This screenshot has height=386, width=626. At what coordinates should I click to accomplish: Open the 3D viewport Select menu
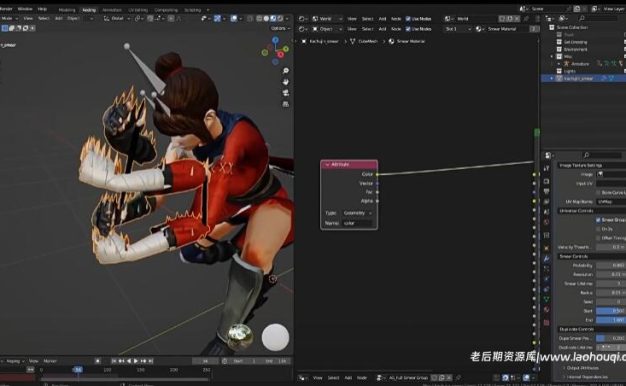click(43, 18)
